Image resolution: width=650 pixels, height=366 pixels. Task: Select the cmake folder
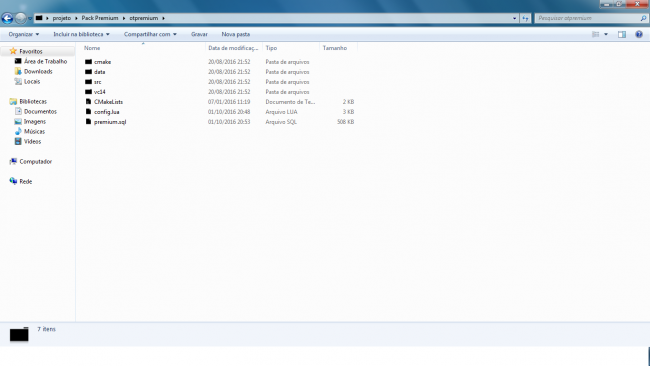pos(102,62)
